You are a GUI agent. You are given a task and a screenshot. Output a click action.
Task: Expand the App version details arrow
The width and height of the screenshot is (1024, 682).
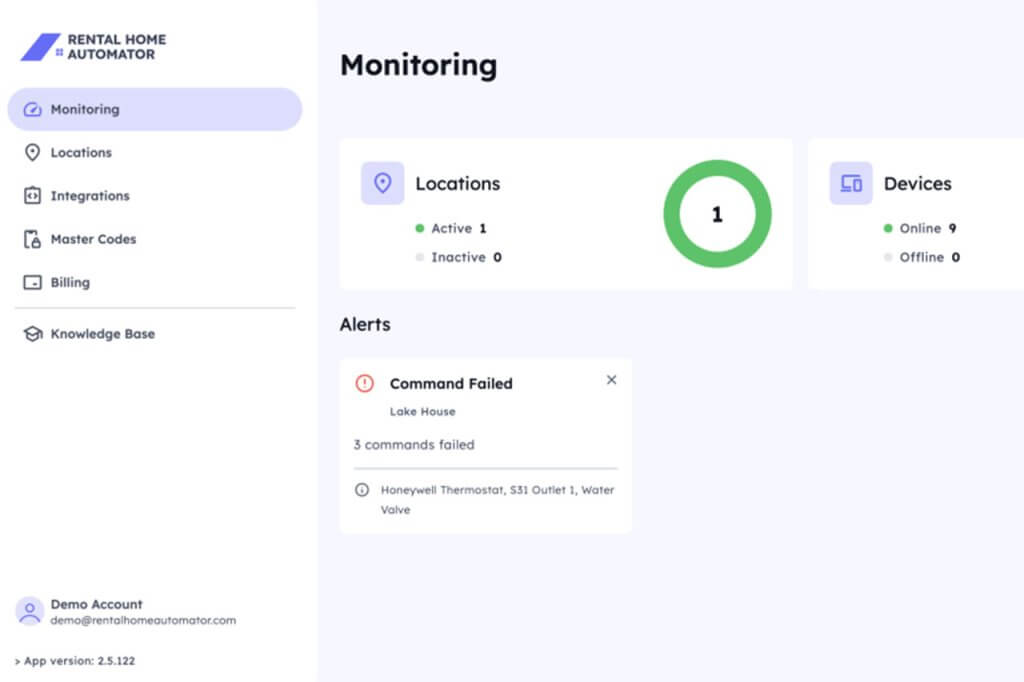17,661
